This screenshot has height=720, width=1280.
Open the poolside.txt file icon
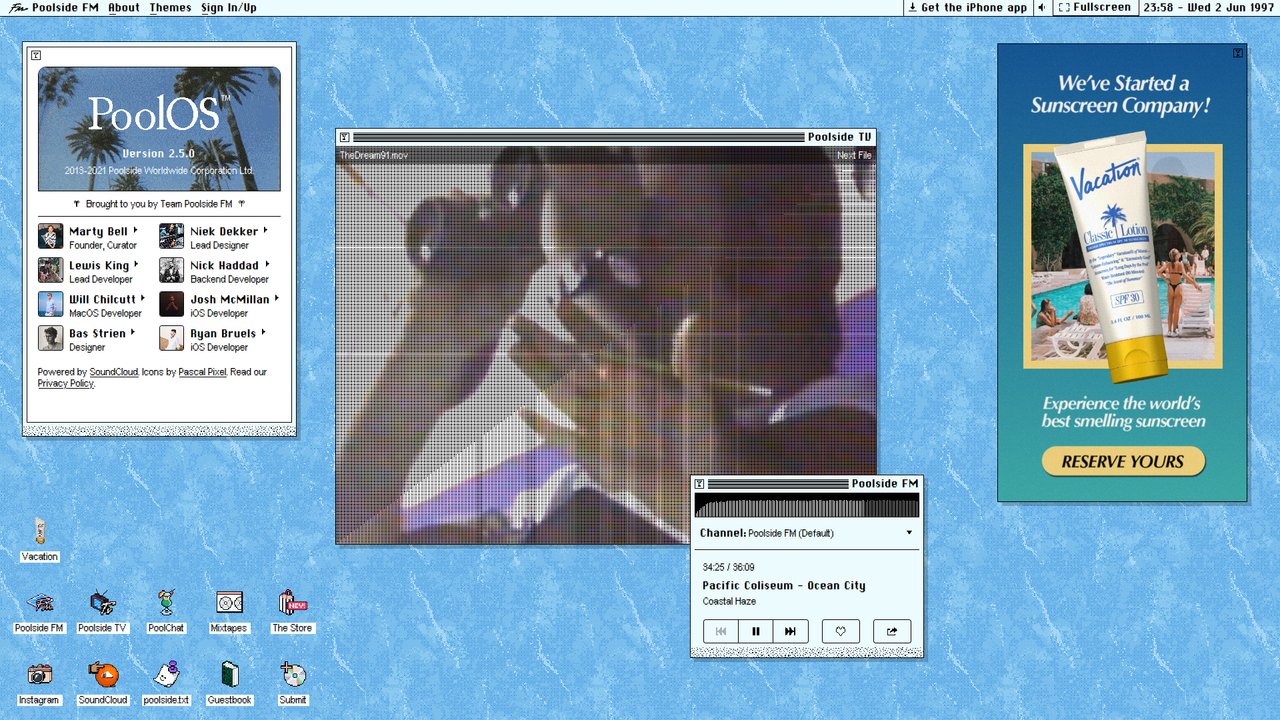click(x=166, y=682)
